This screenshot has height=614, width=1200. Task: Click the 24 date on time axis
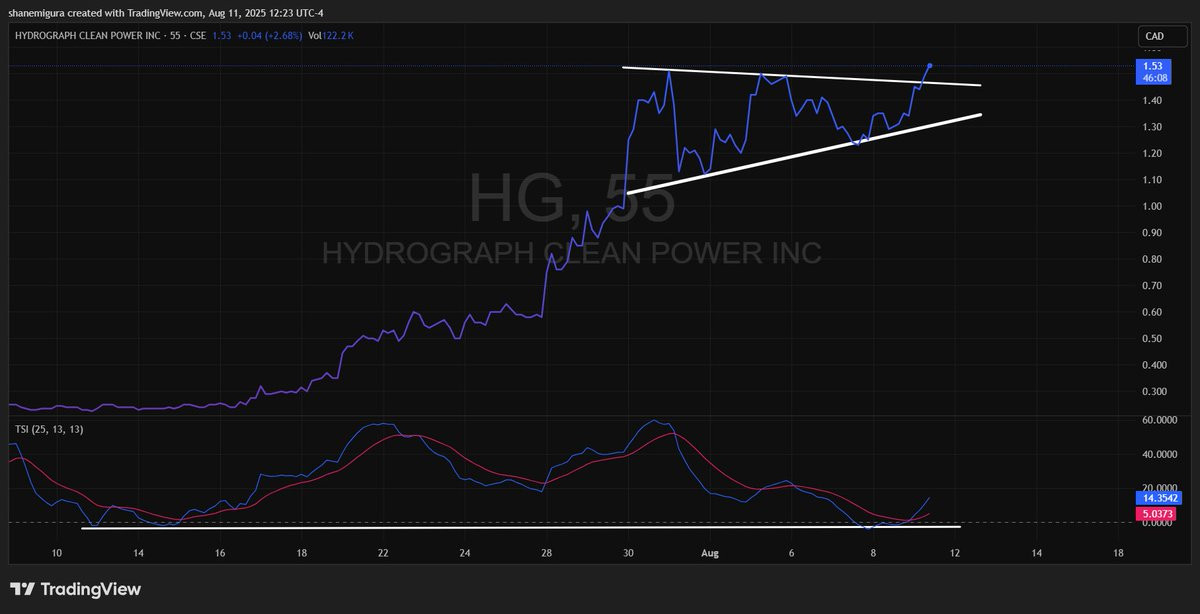465,552
